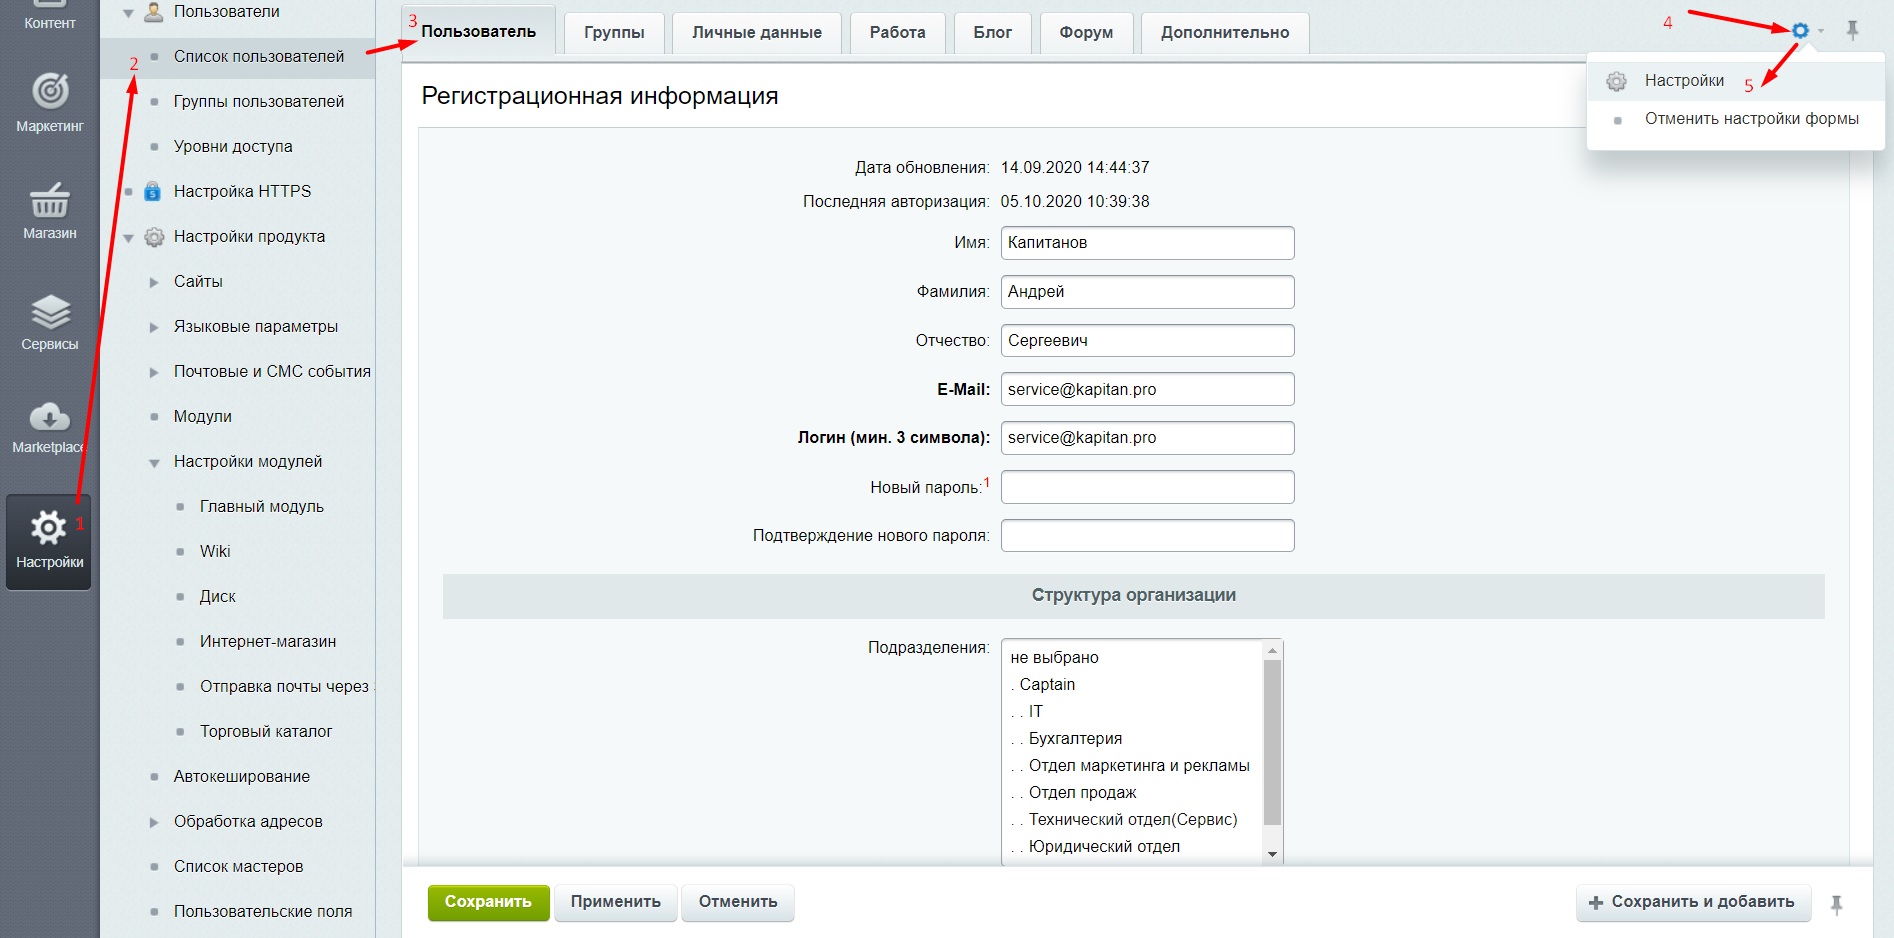Click the Сохранить и добавить button
Viewport: 1894px width, 938px height.
1692,902
